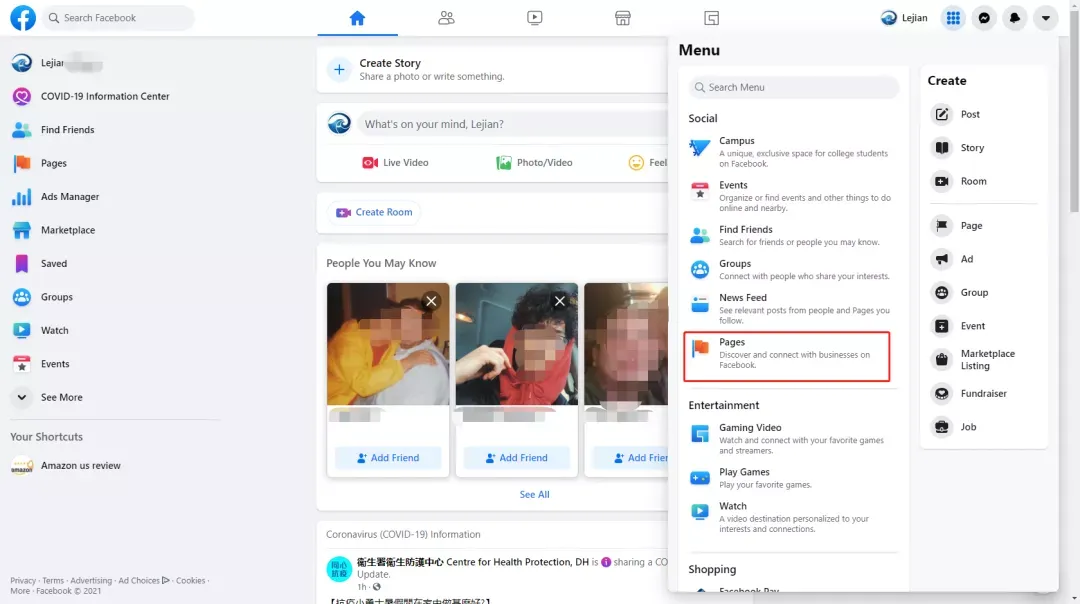The width and height of the screenshot is (1080, 604).
Task: Click the Terms footer link
Action: (x=52, y=581)
